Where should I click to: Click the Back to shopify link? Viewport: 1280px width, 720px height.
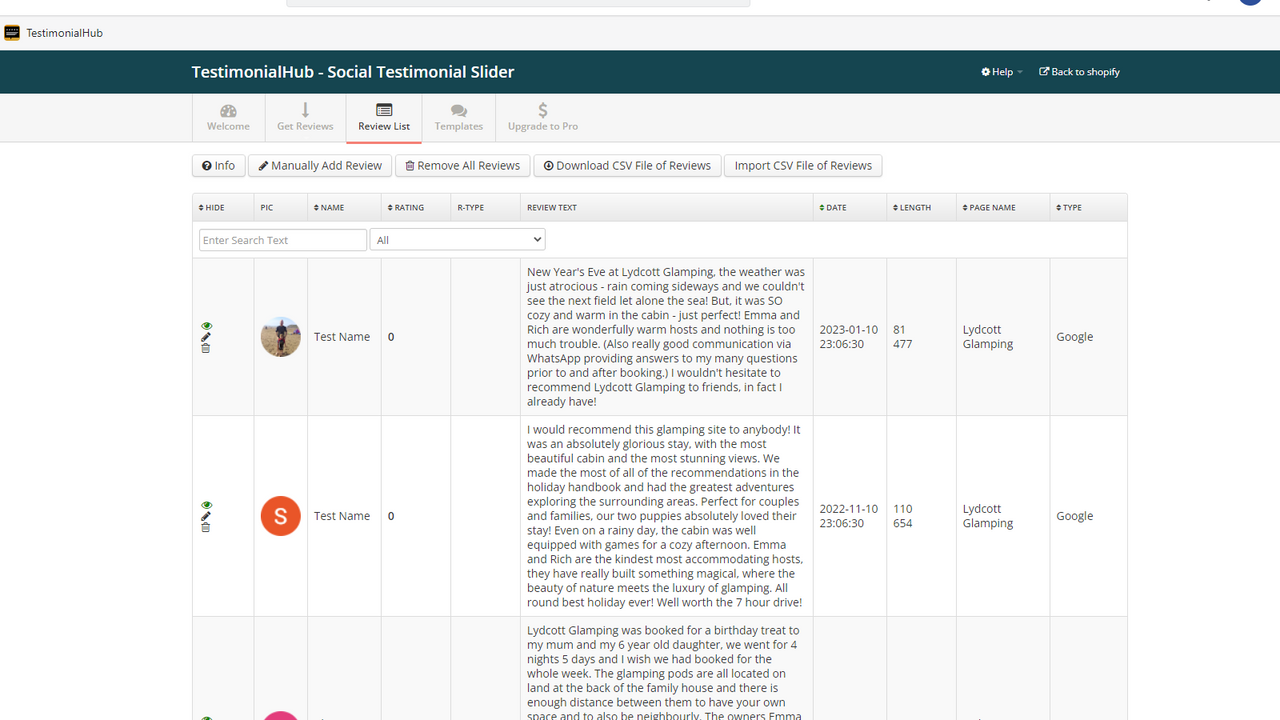[x=1079, y=72]
